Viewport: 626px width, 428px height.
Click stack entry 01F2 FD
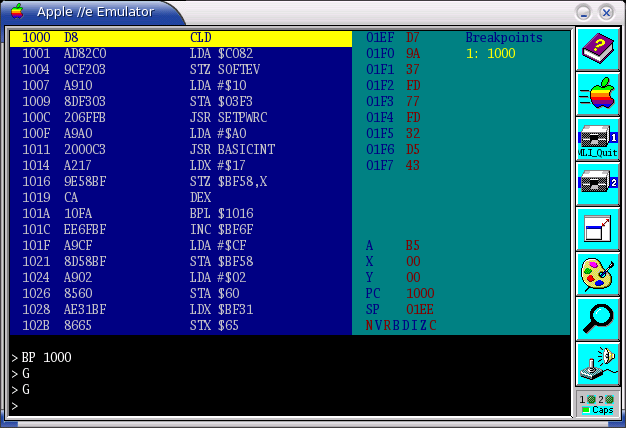pos(393,86)
